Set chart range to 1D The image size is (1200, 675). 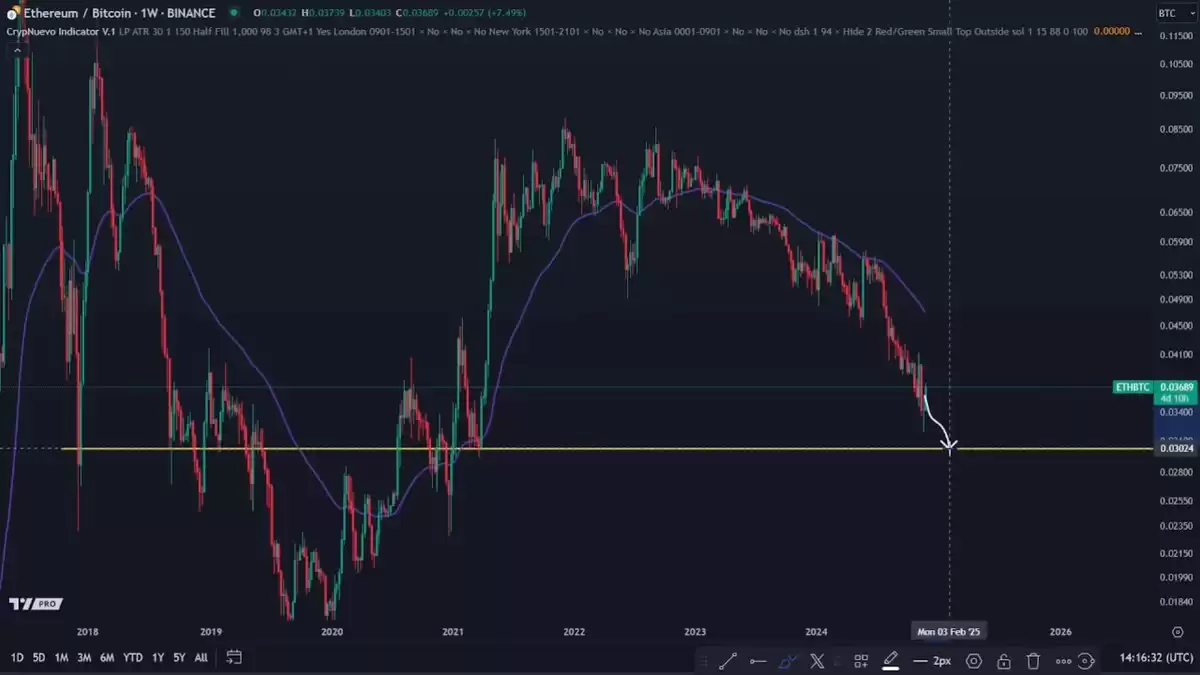[x=17, y=657]
